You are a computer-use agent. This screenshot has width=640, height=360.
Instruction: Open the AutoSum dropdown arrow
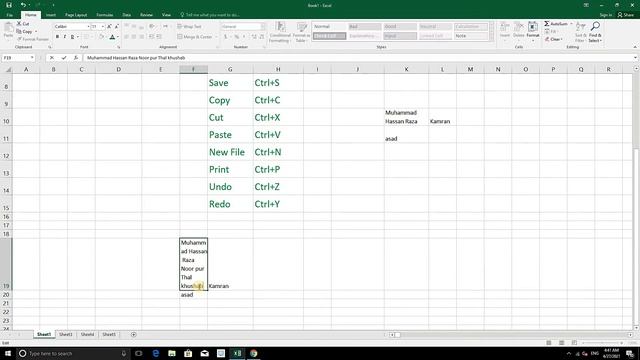click(x=571, y=24)
